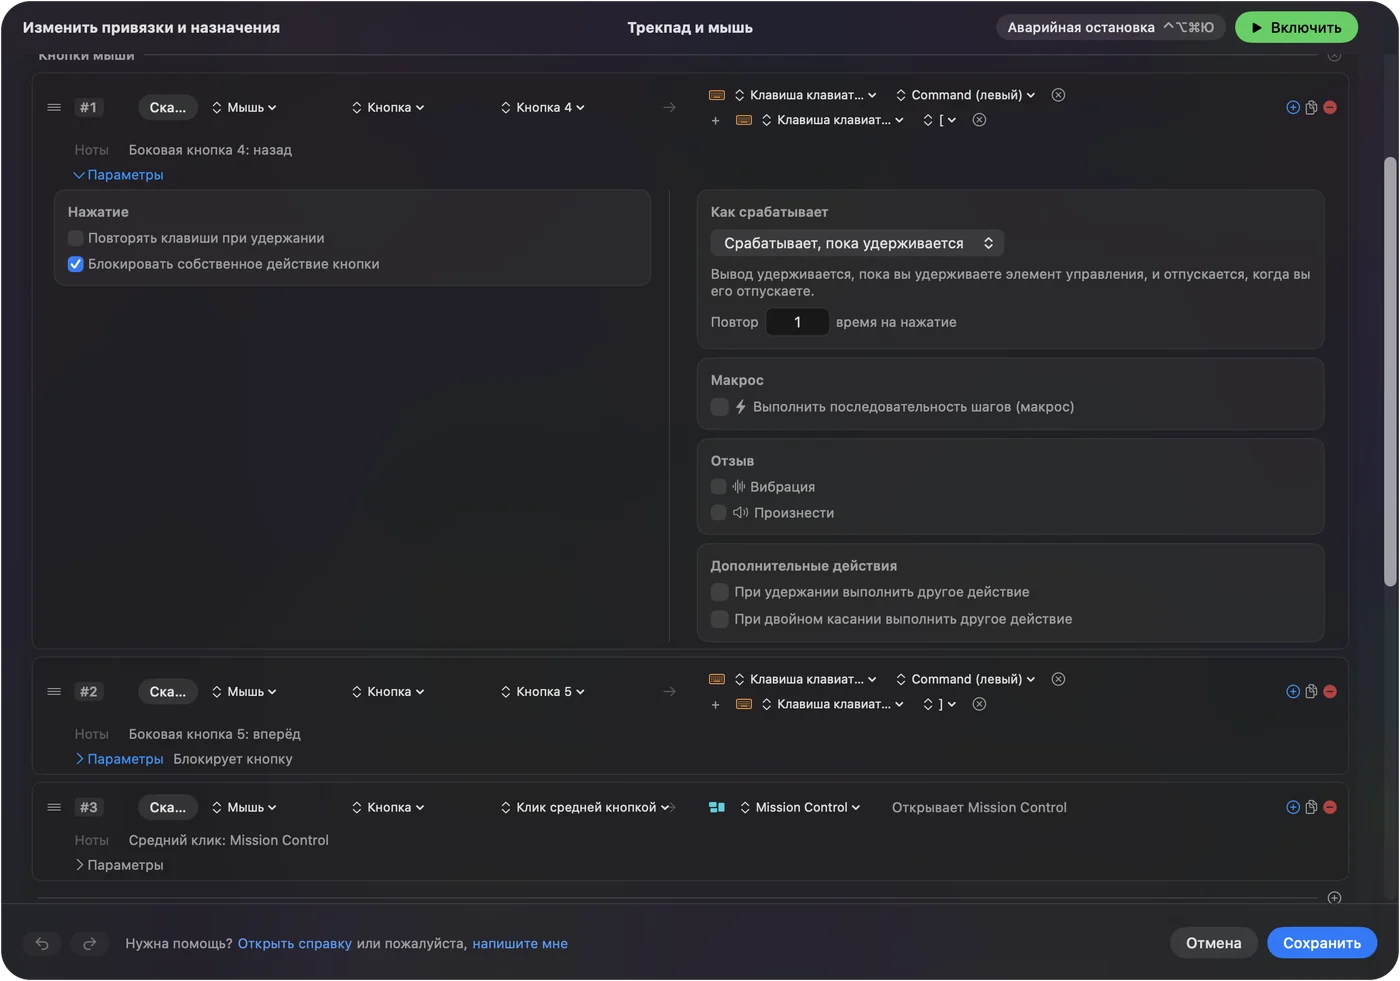The height and width of the screenshot is (981, 1400).
Task: Remove Command (левый) output in binding #2
Action: (x=1058, y=679)
